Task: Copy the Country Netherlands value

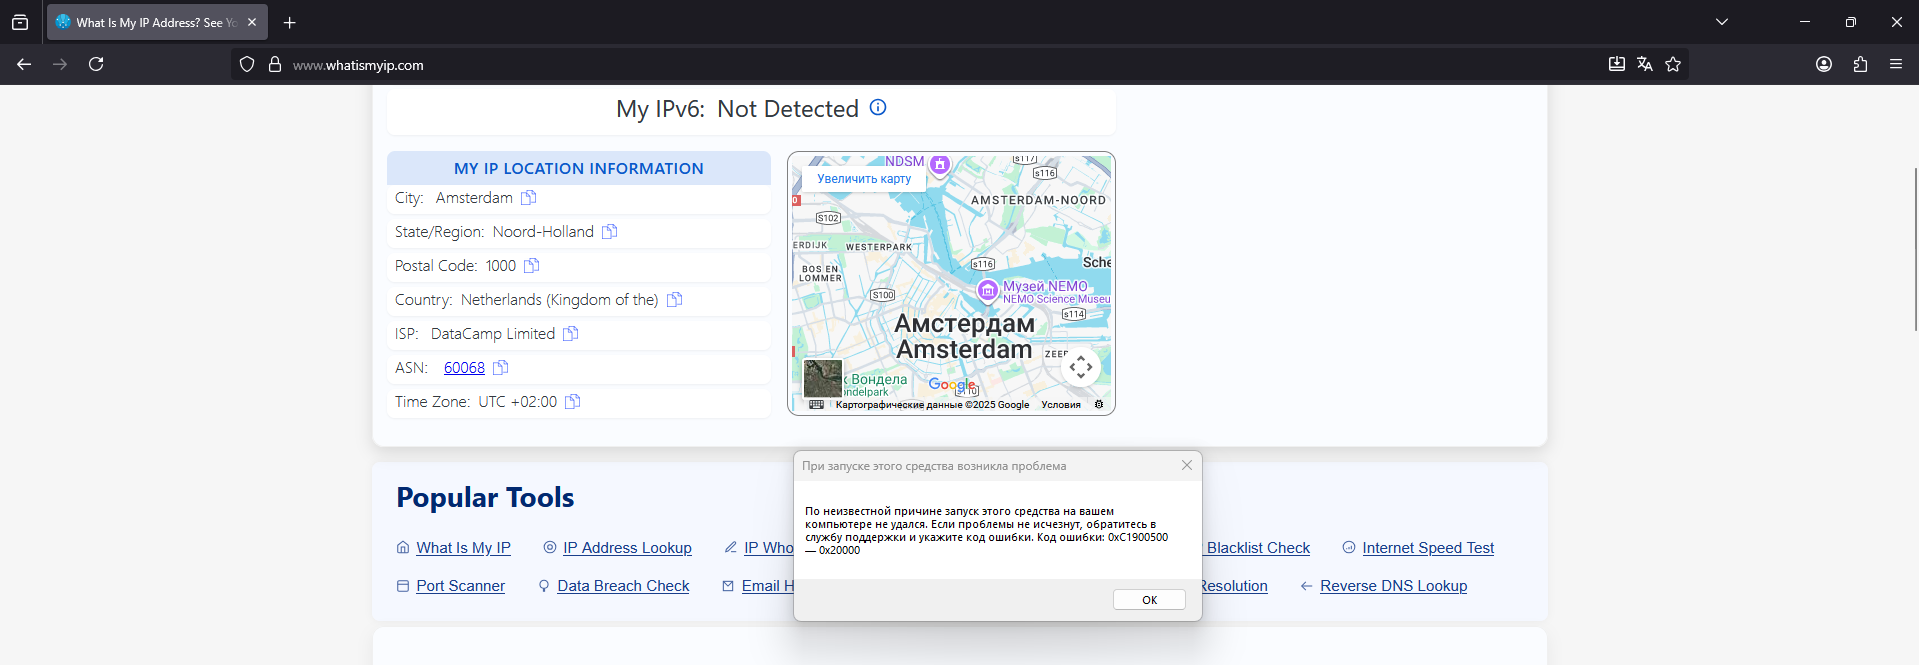Action: (x=675, y=299)
